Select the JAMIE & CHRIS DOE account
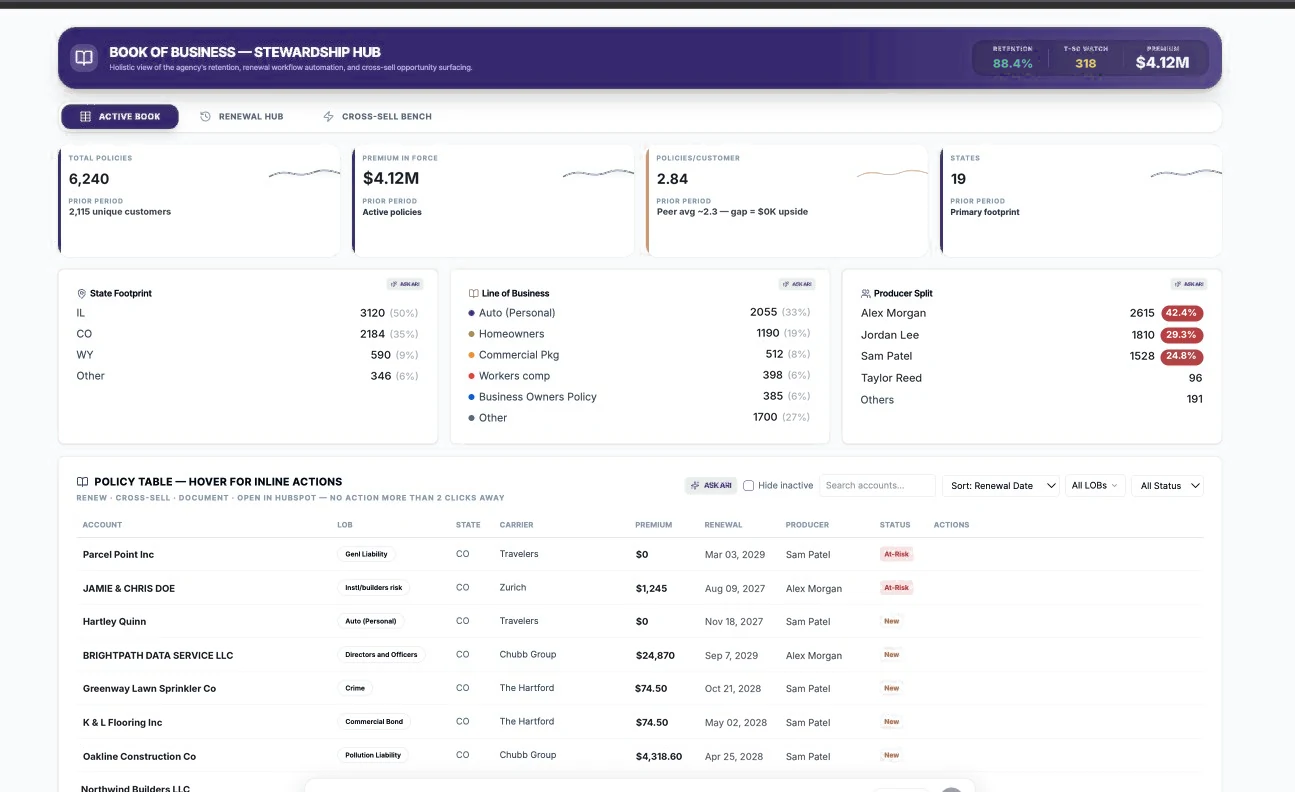 point(129,589)
